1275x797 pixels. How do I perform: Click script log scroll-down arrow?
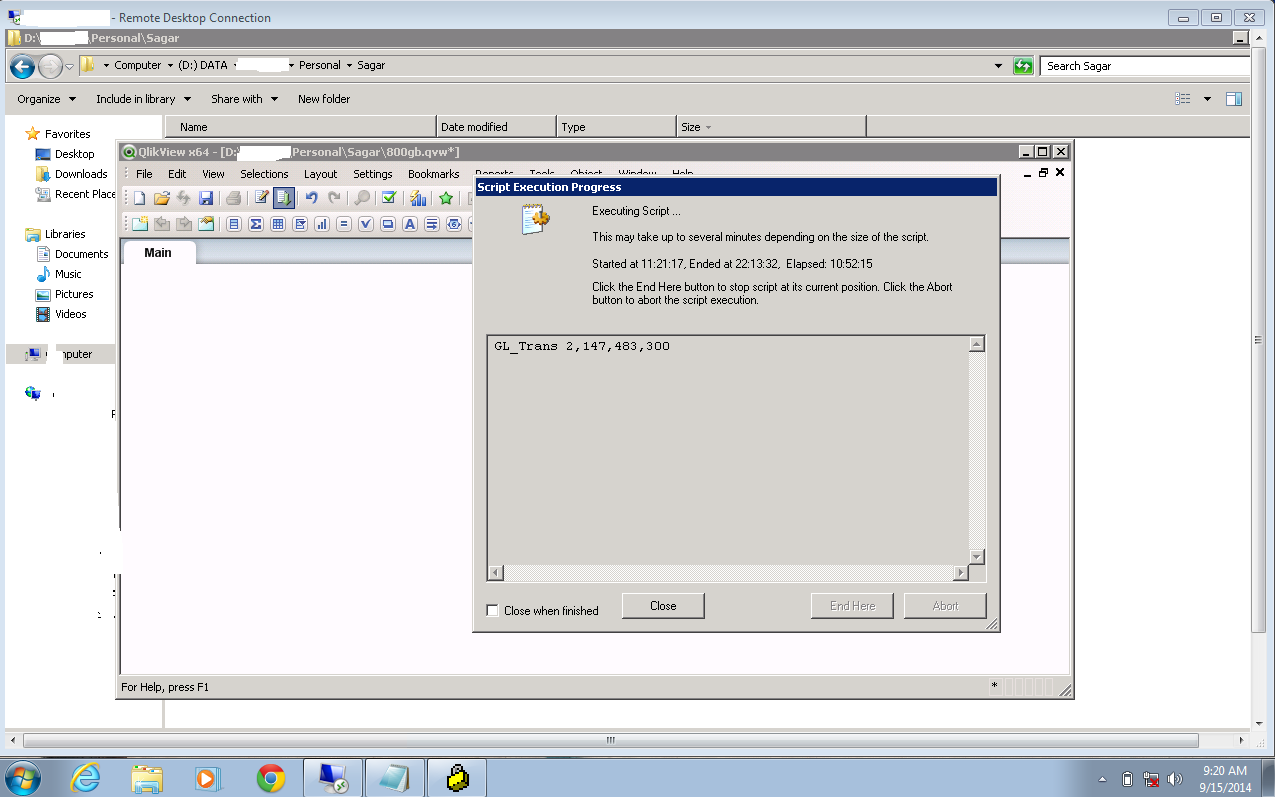977,557
